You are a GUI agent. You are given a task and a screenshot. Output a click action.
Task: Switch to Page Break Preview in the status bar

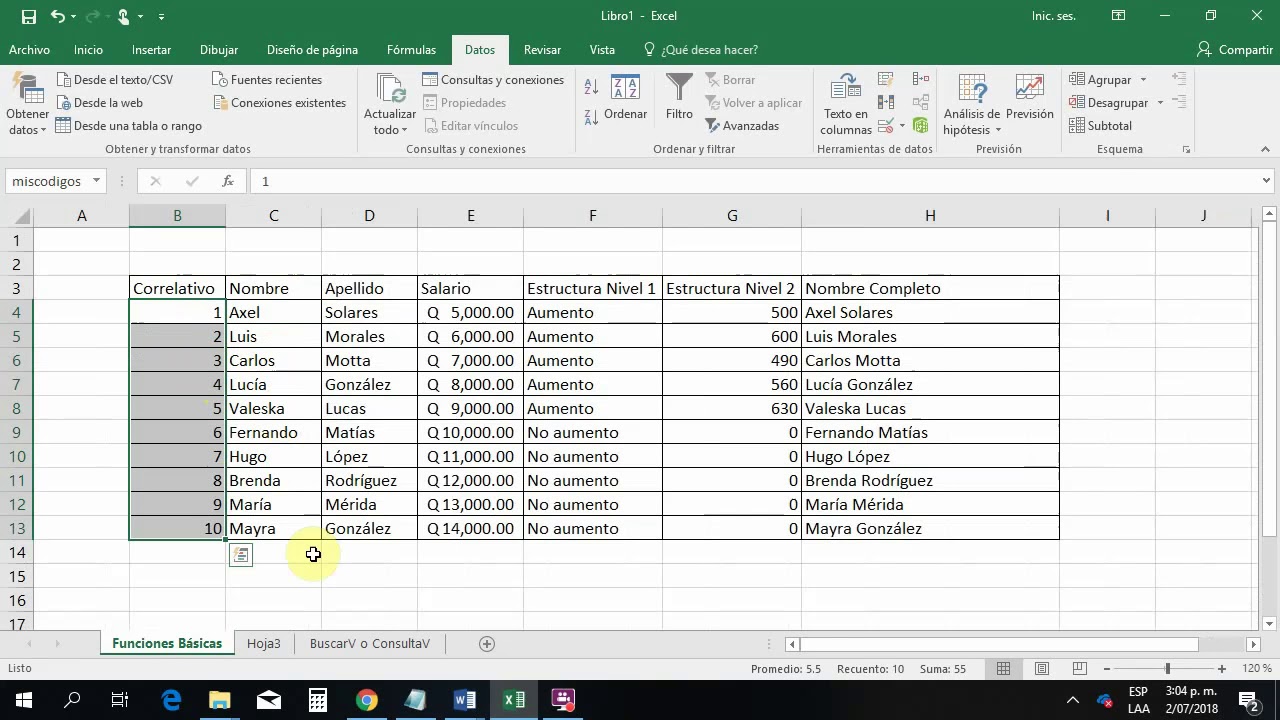[x=1079, y=669]
